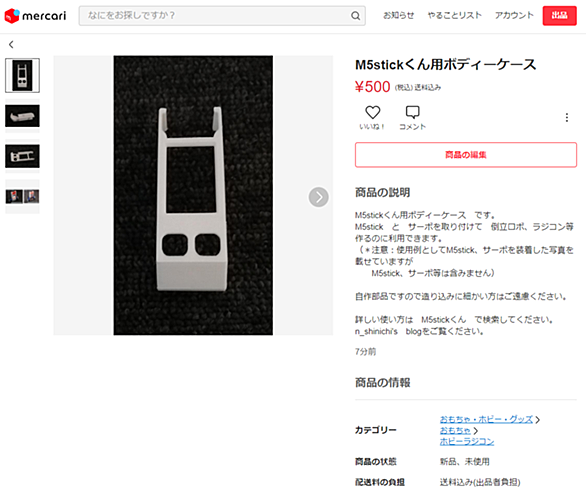Click the Mercari logo

click(35, 16)
